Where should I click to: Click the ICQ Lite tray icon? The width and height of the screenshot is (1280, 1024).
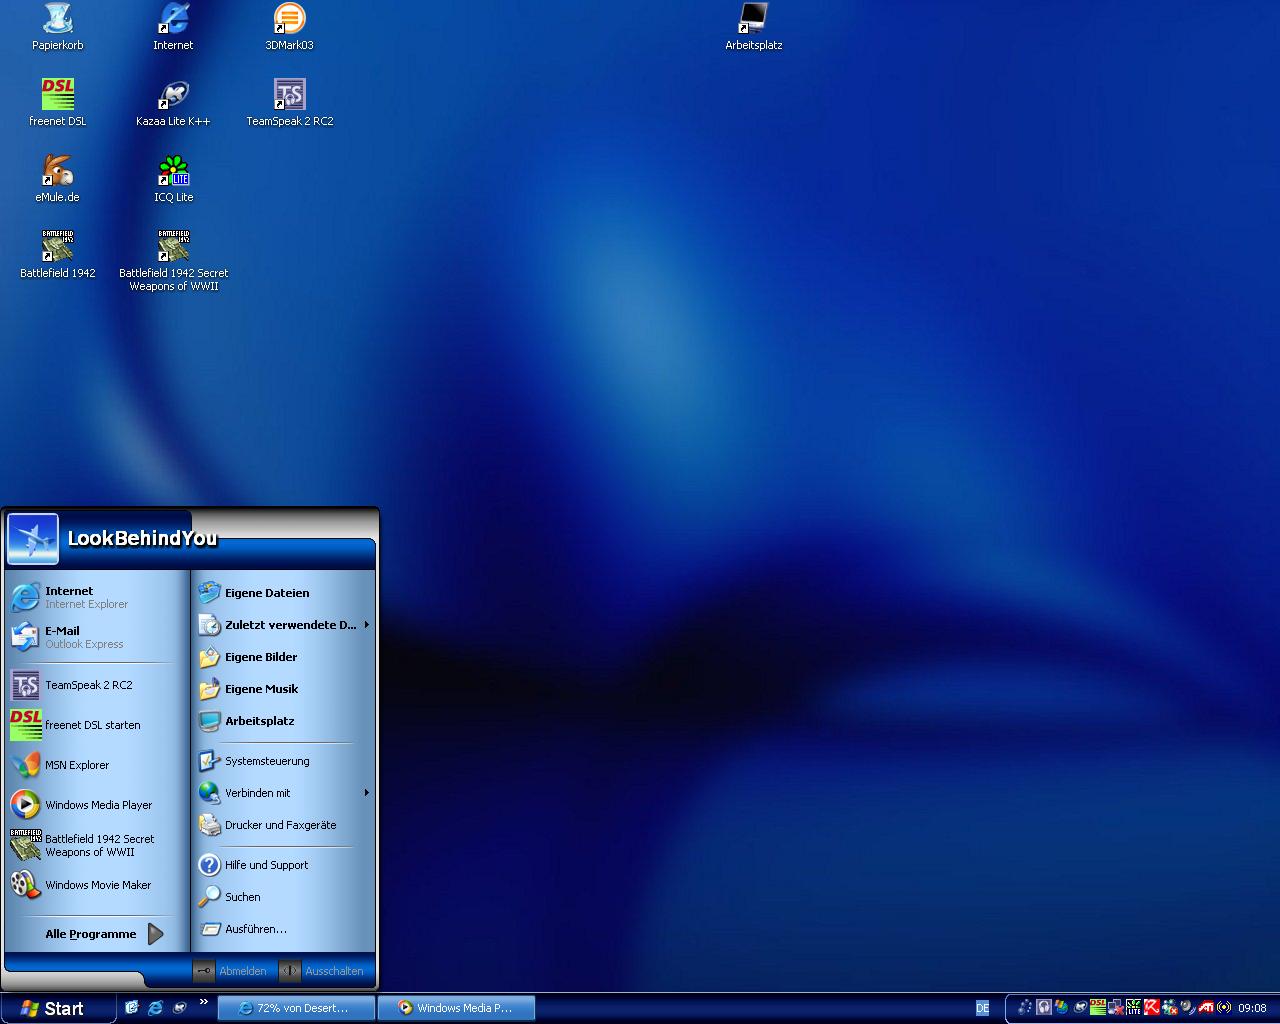pos(1133,1008)
